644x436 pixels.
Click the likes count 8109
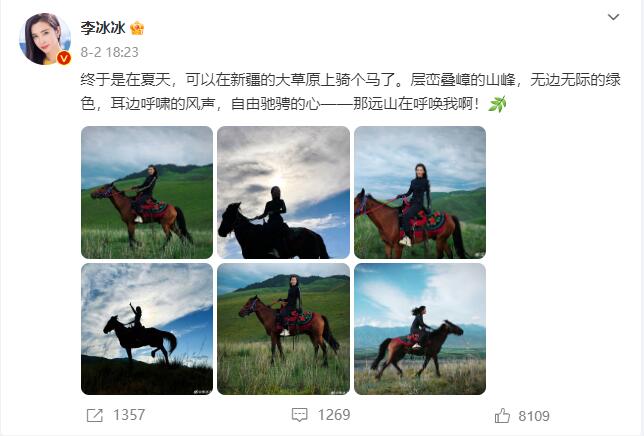click(534, 416)
